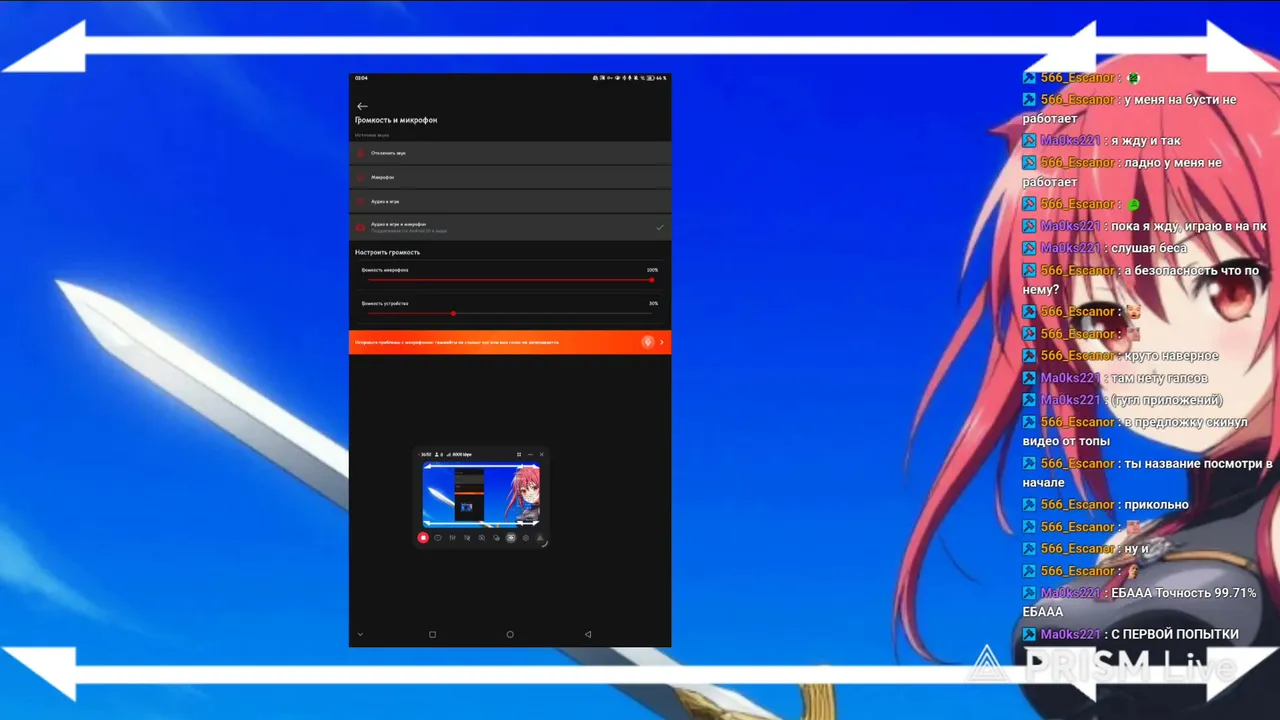
Task: Click chat message 'ладно у меня не работает'
Action: [1122, 172]
